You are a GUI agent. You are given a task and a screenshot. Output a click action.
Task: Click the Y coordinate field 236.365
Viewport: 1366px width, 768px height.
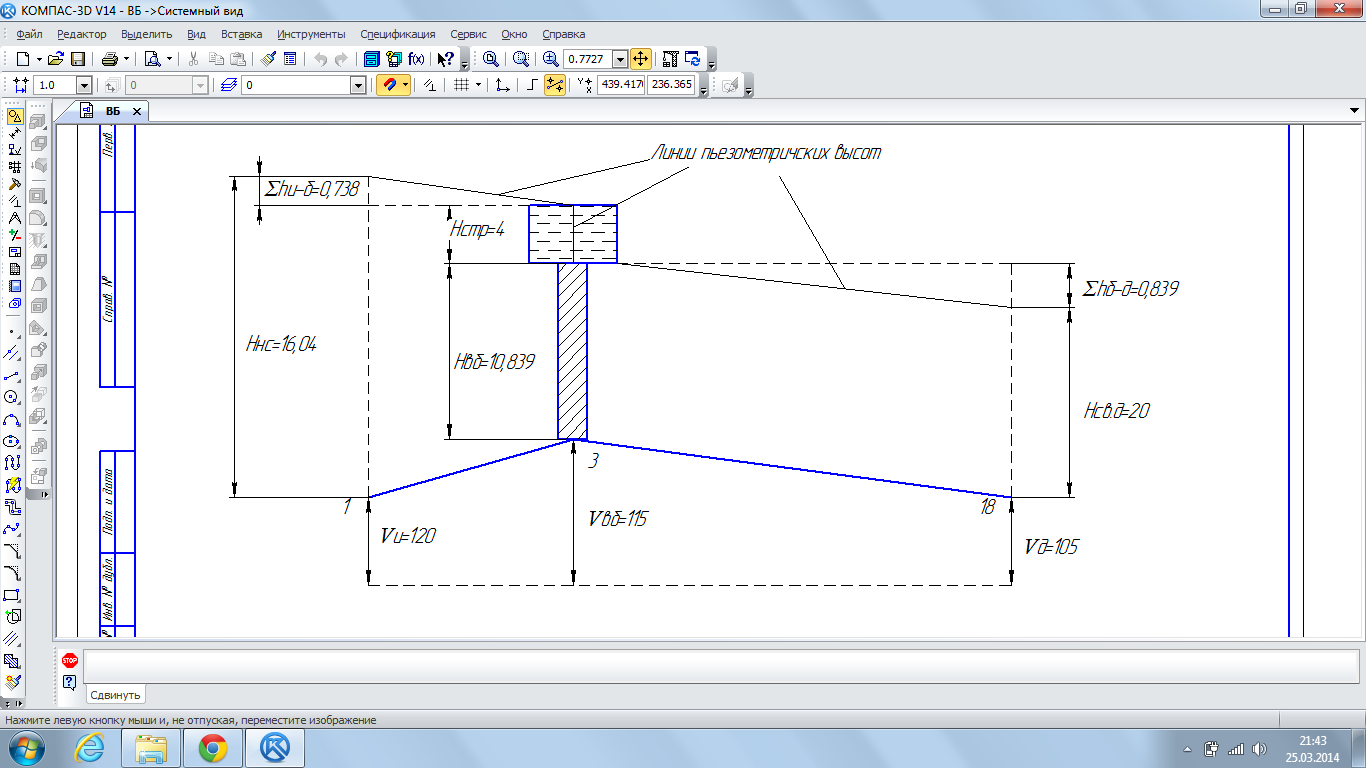pyautogui.click(x=672, y=86)
